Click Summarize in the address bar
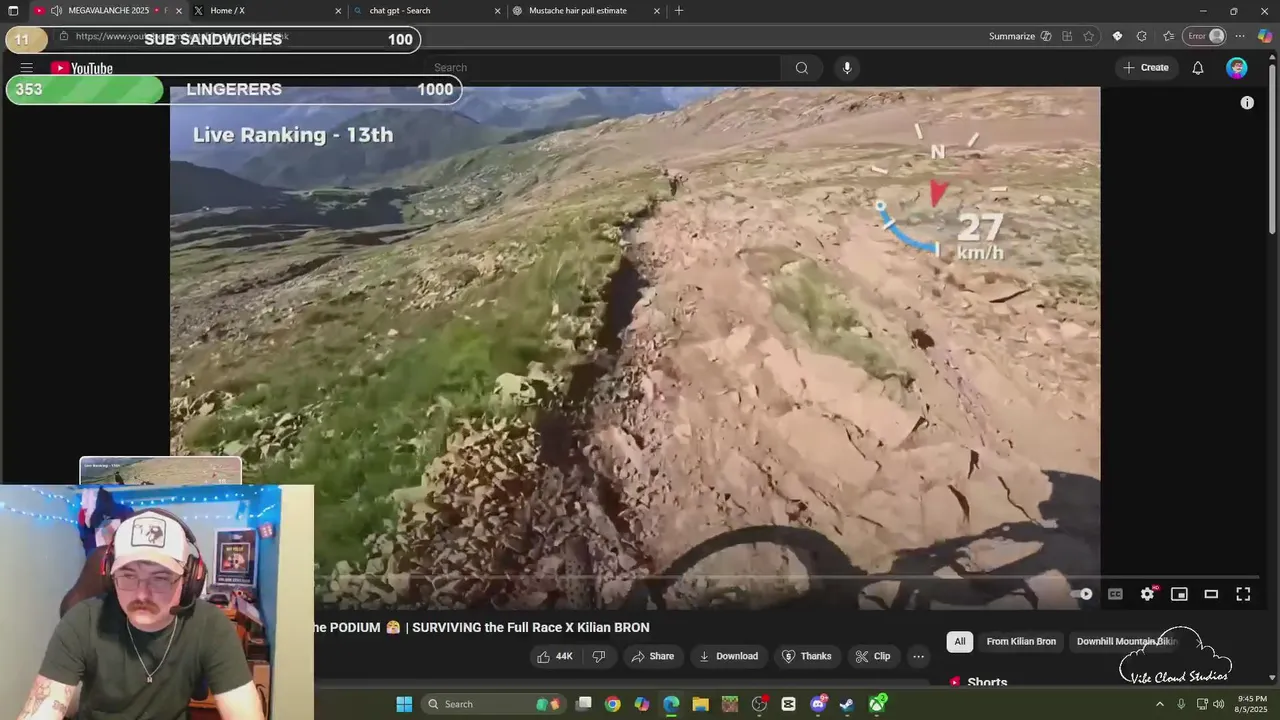 point(1020,36)
